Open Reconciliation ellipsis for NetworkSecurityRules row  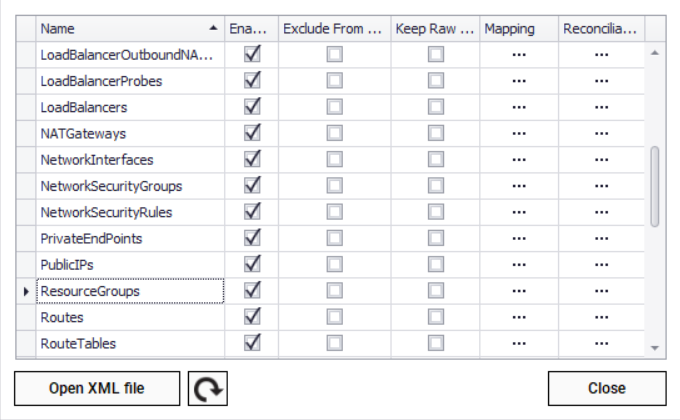click(x=601, y=212)
